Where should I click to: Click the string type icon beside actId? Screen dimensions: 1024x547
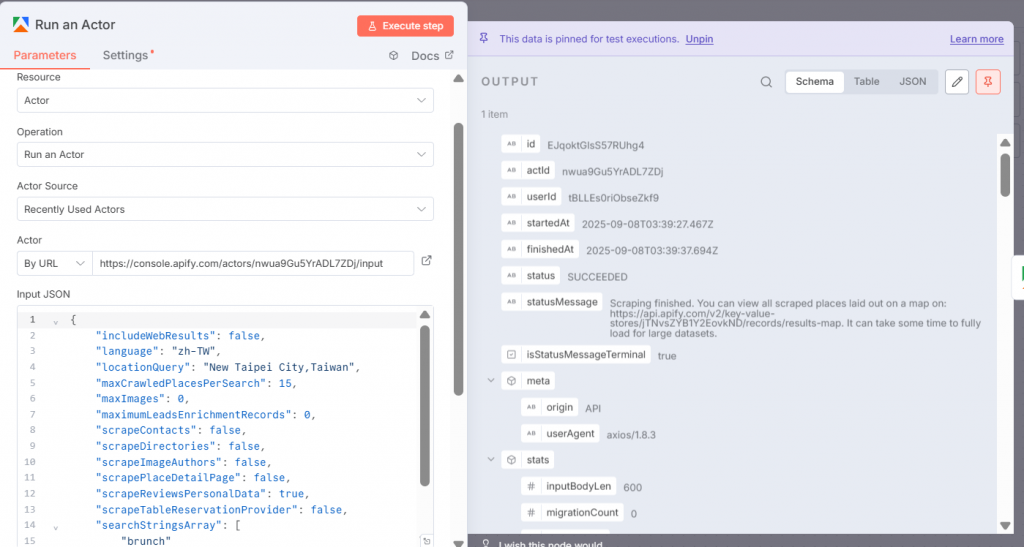[511, 170]
